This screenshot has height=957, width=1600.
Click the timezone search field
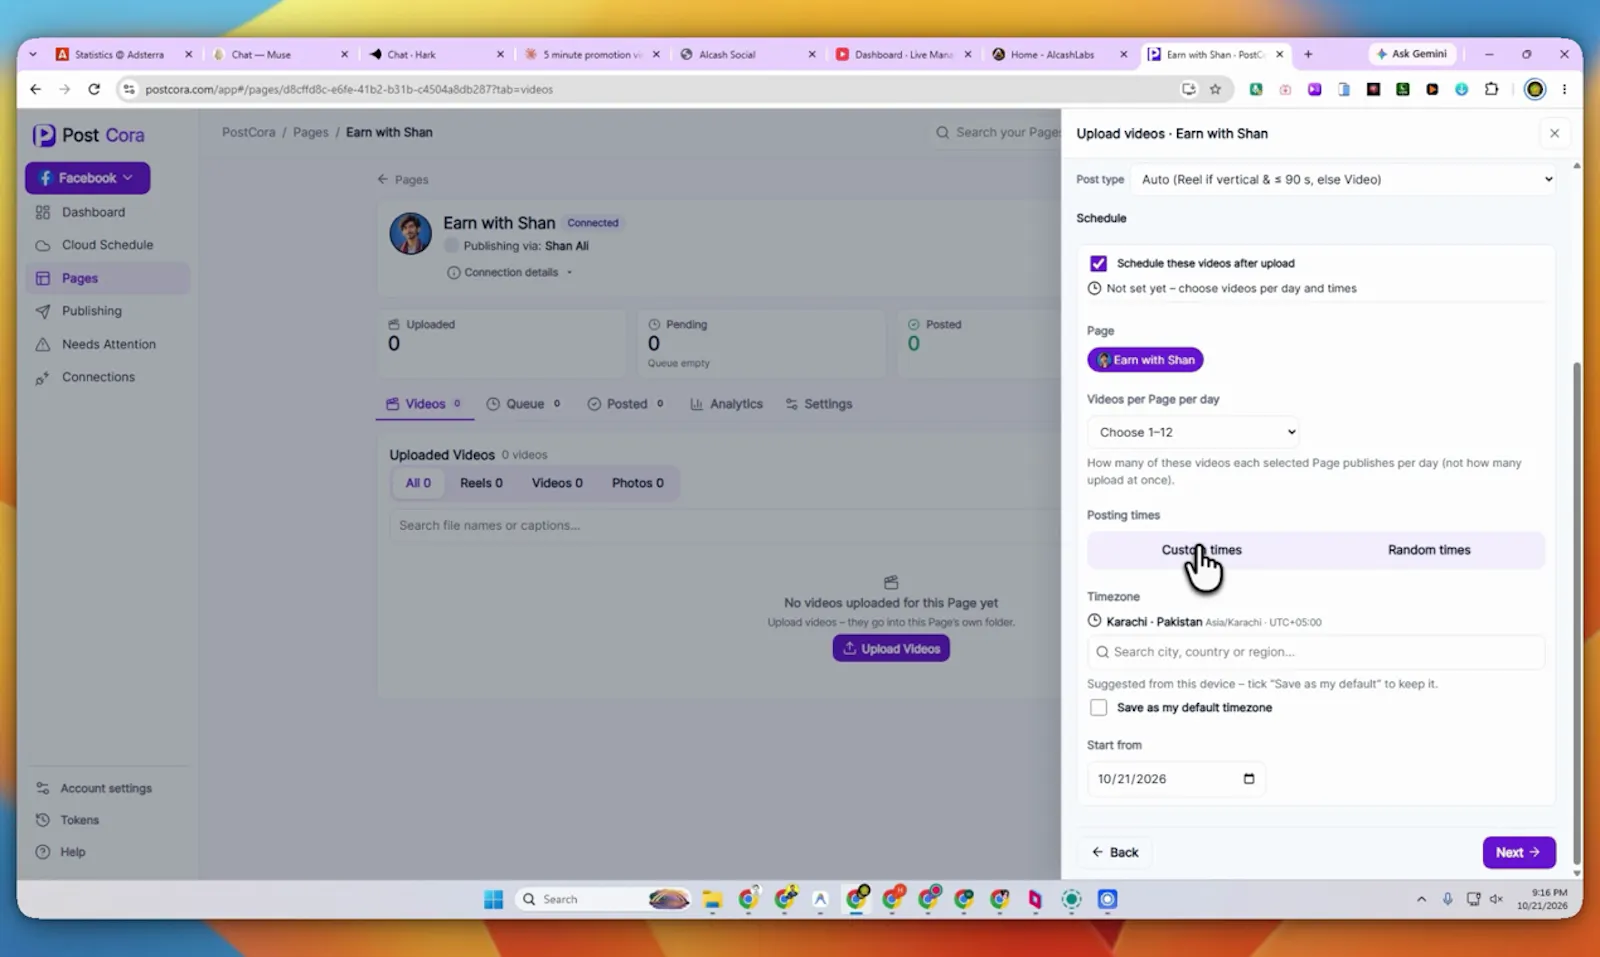1316,652
